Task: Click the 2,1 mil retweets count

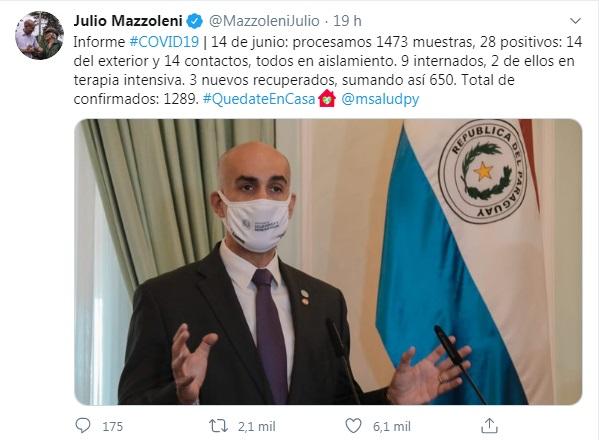Action: click(x=256, y=426)
